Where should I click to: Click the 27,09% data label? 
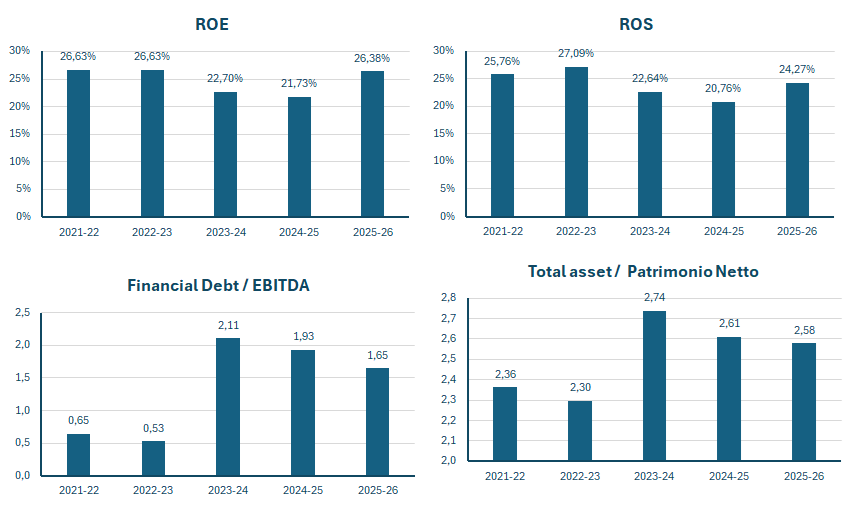[576, 53]
